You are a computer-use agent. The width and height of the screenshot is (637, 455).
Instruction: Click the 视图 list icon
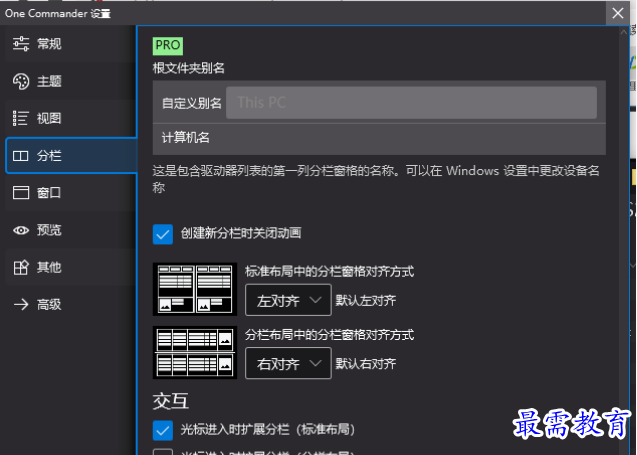[x=21, y=118]
